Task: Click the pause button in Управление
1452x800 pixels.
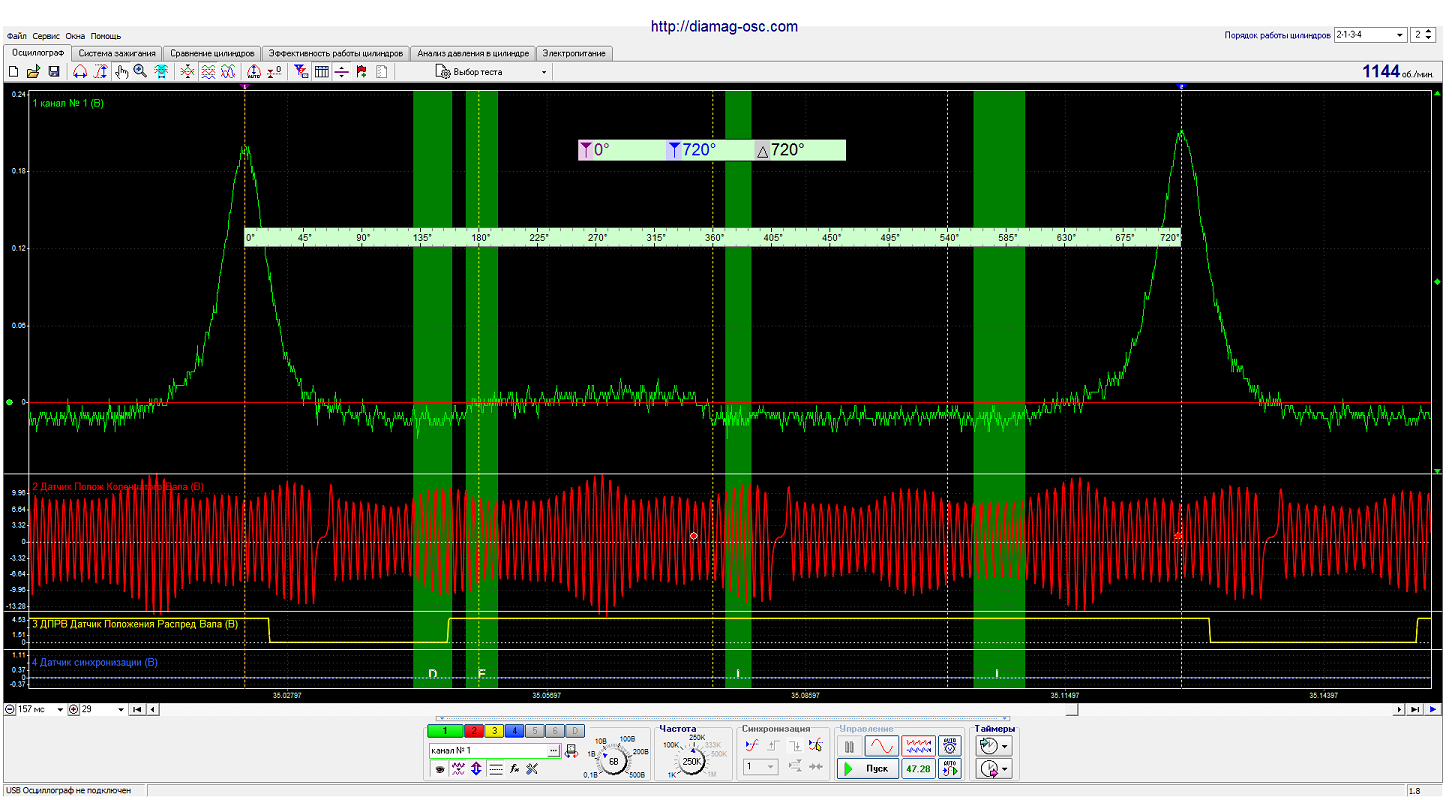Action: [x=850, y=747]
